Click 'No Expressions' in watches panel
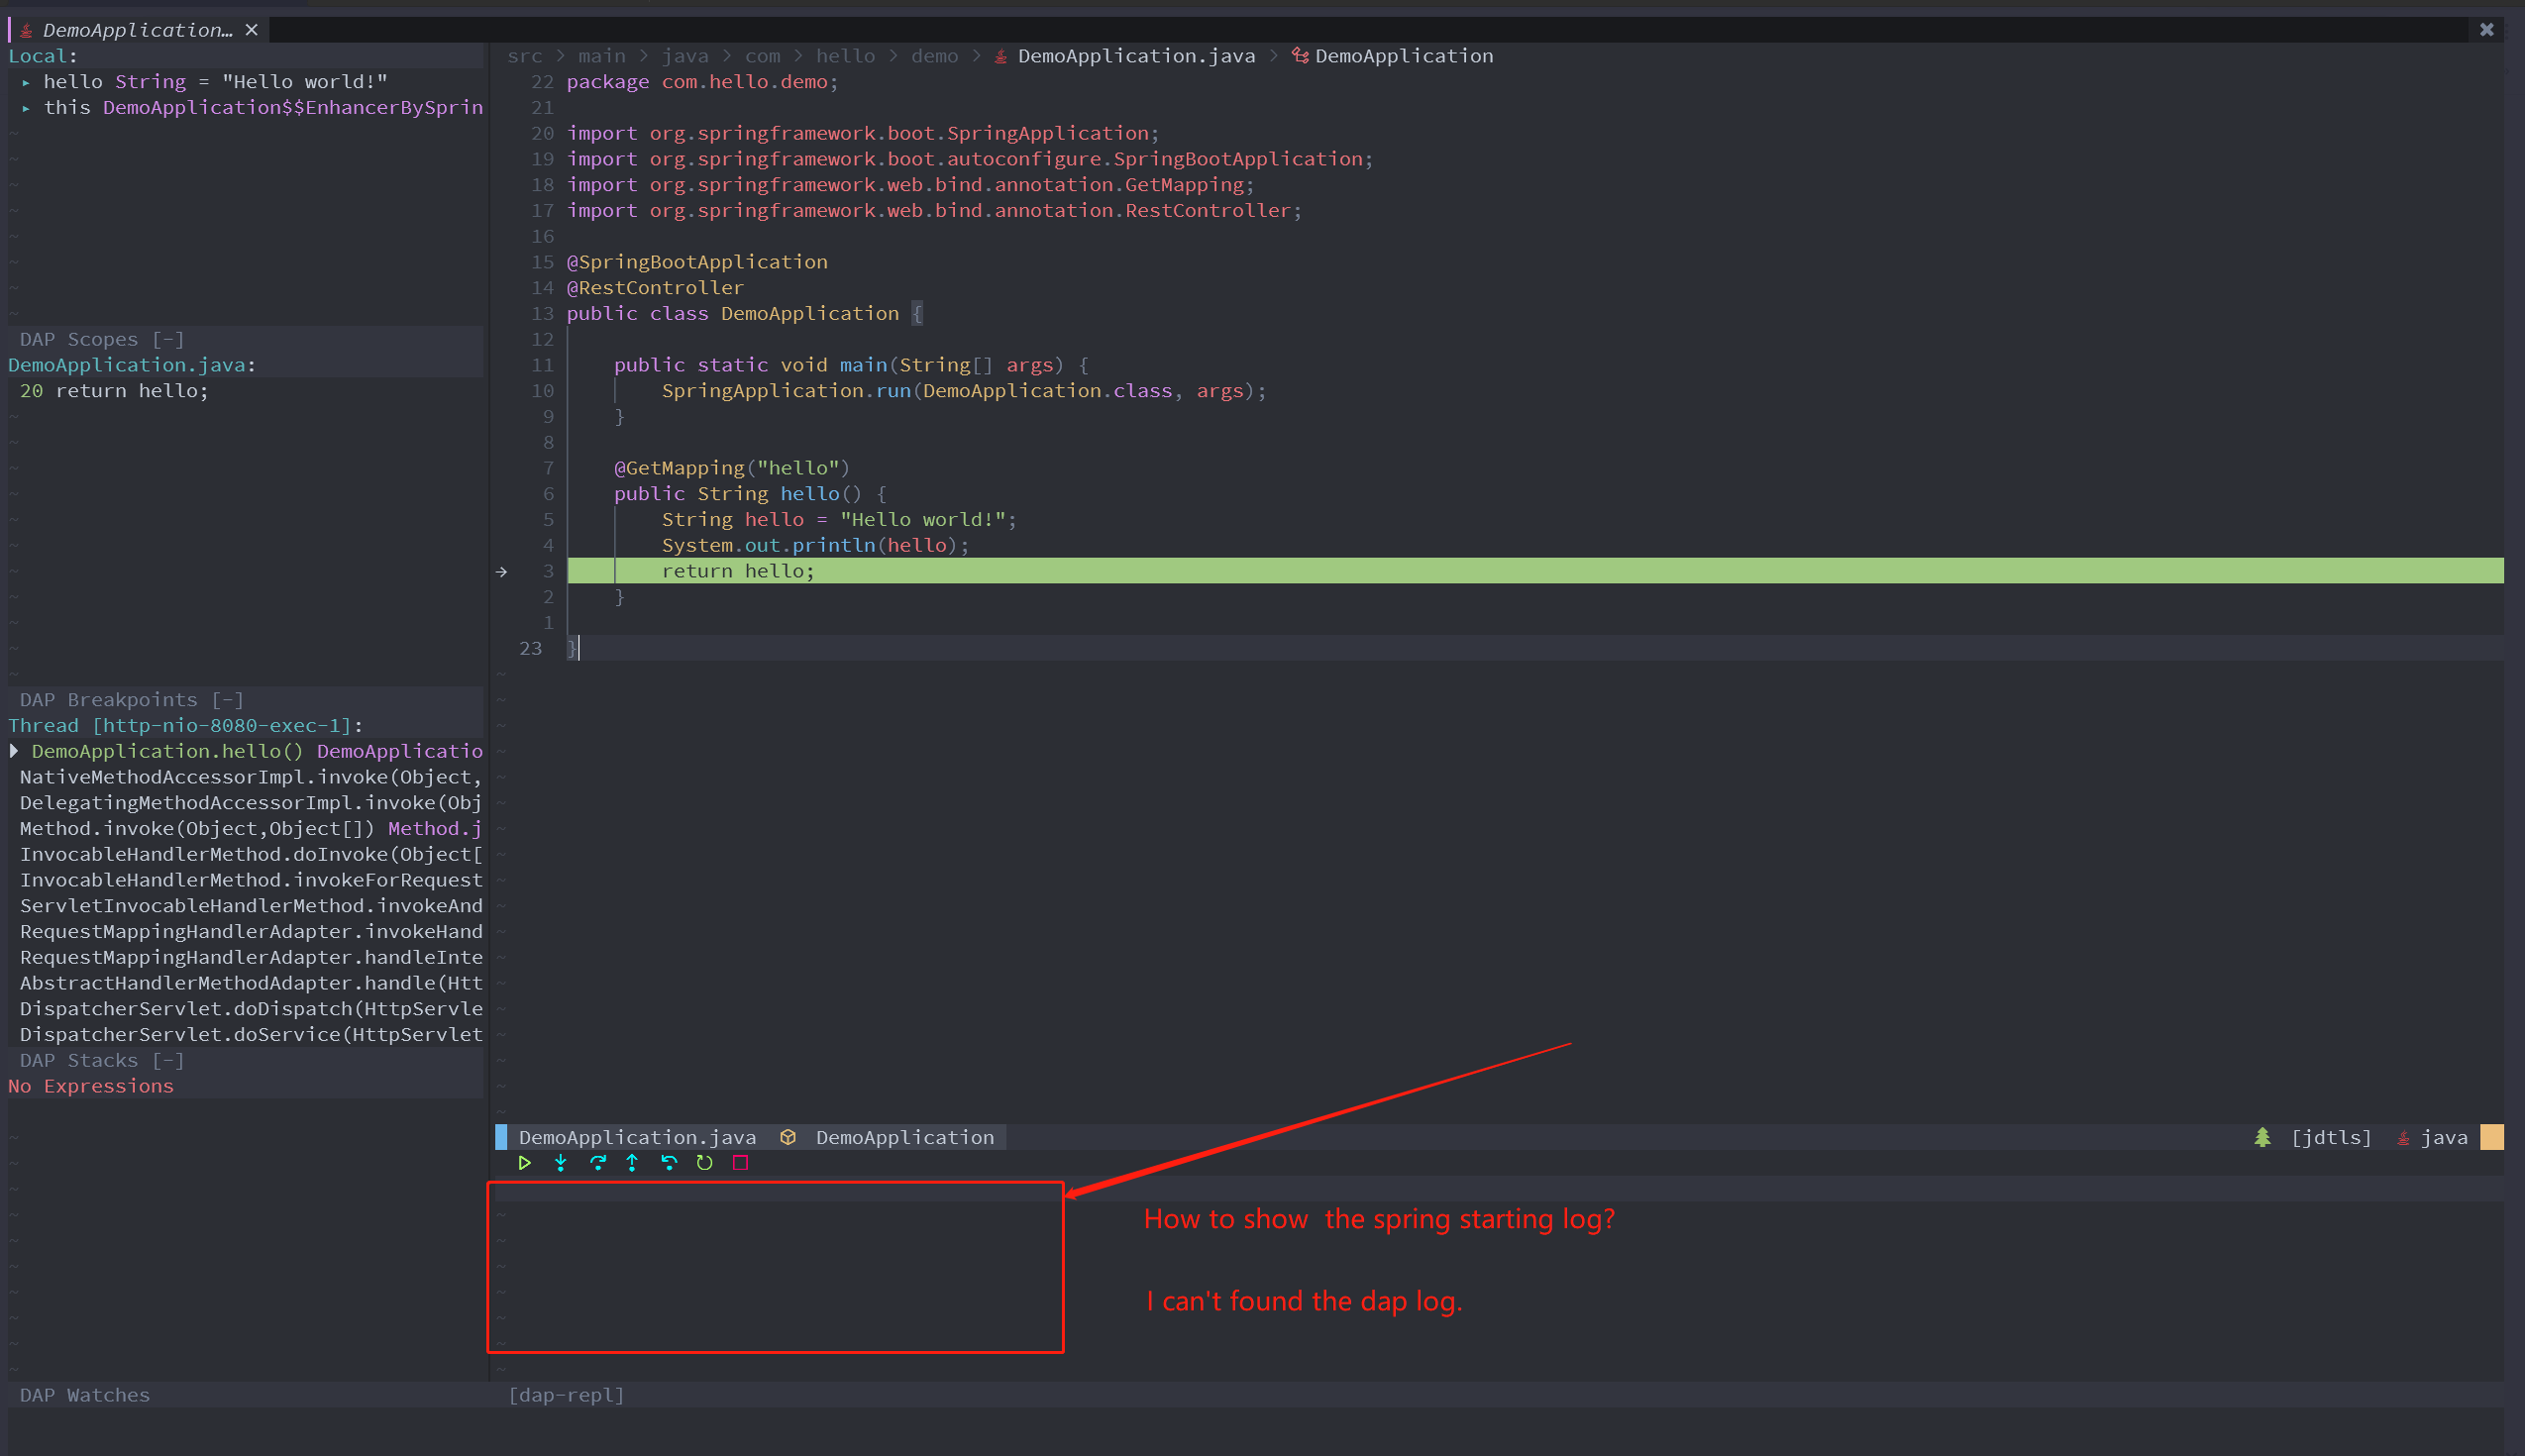Viewport: 2525px width, 1456px height. tap(91, 1087)
